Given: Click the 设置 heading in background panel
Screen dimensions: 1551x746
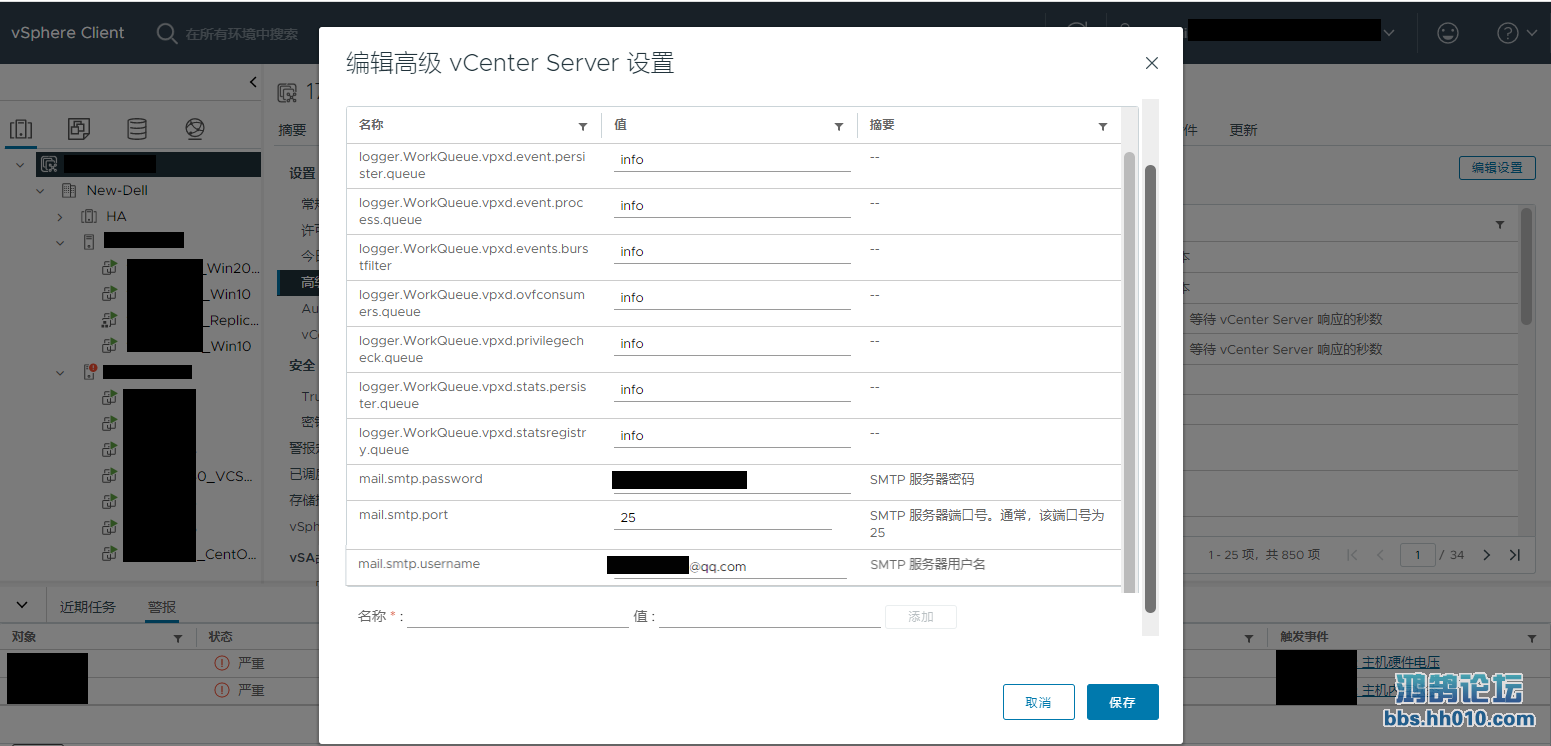Looking at the screenshot, I should pos(302,173).
